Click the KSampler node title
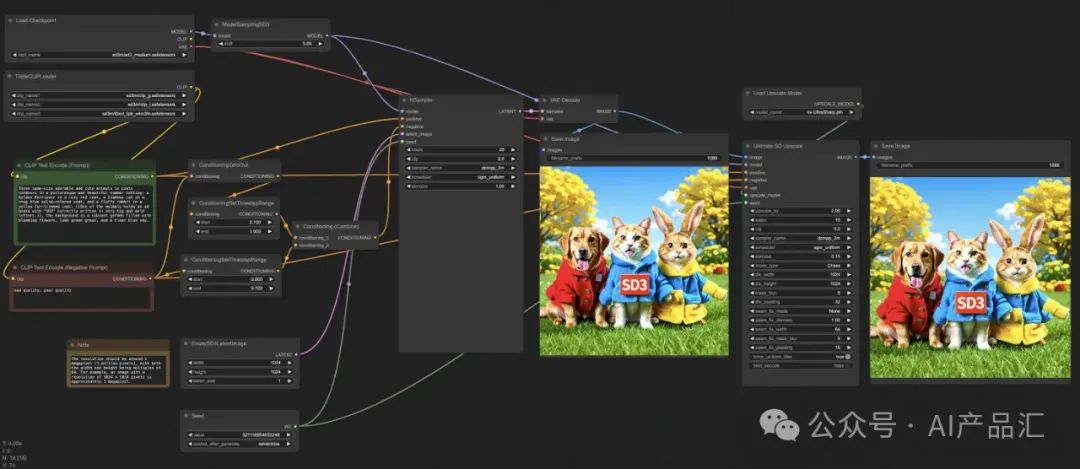The image size is (1080, 469). pyautogui.click(x=422, y=100)
